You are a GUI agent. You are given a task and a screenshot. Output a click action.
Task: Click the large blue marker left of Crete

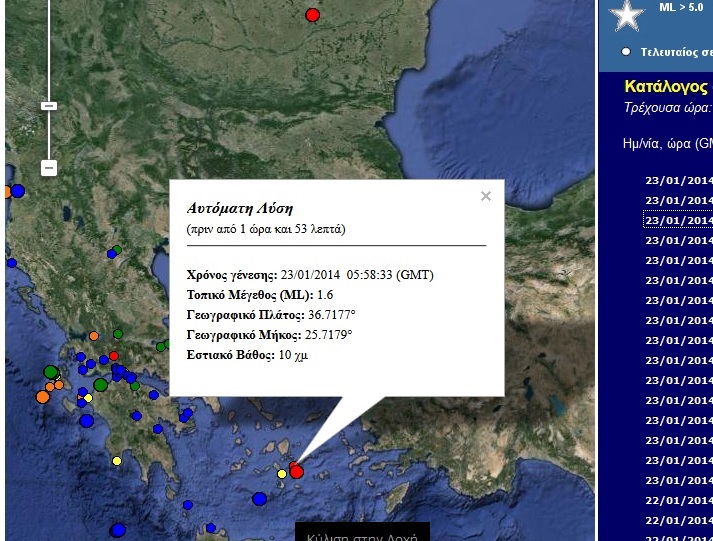[118, 530]
